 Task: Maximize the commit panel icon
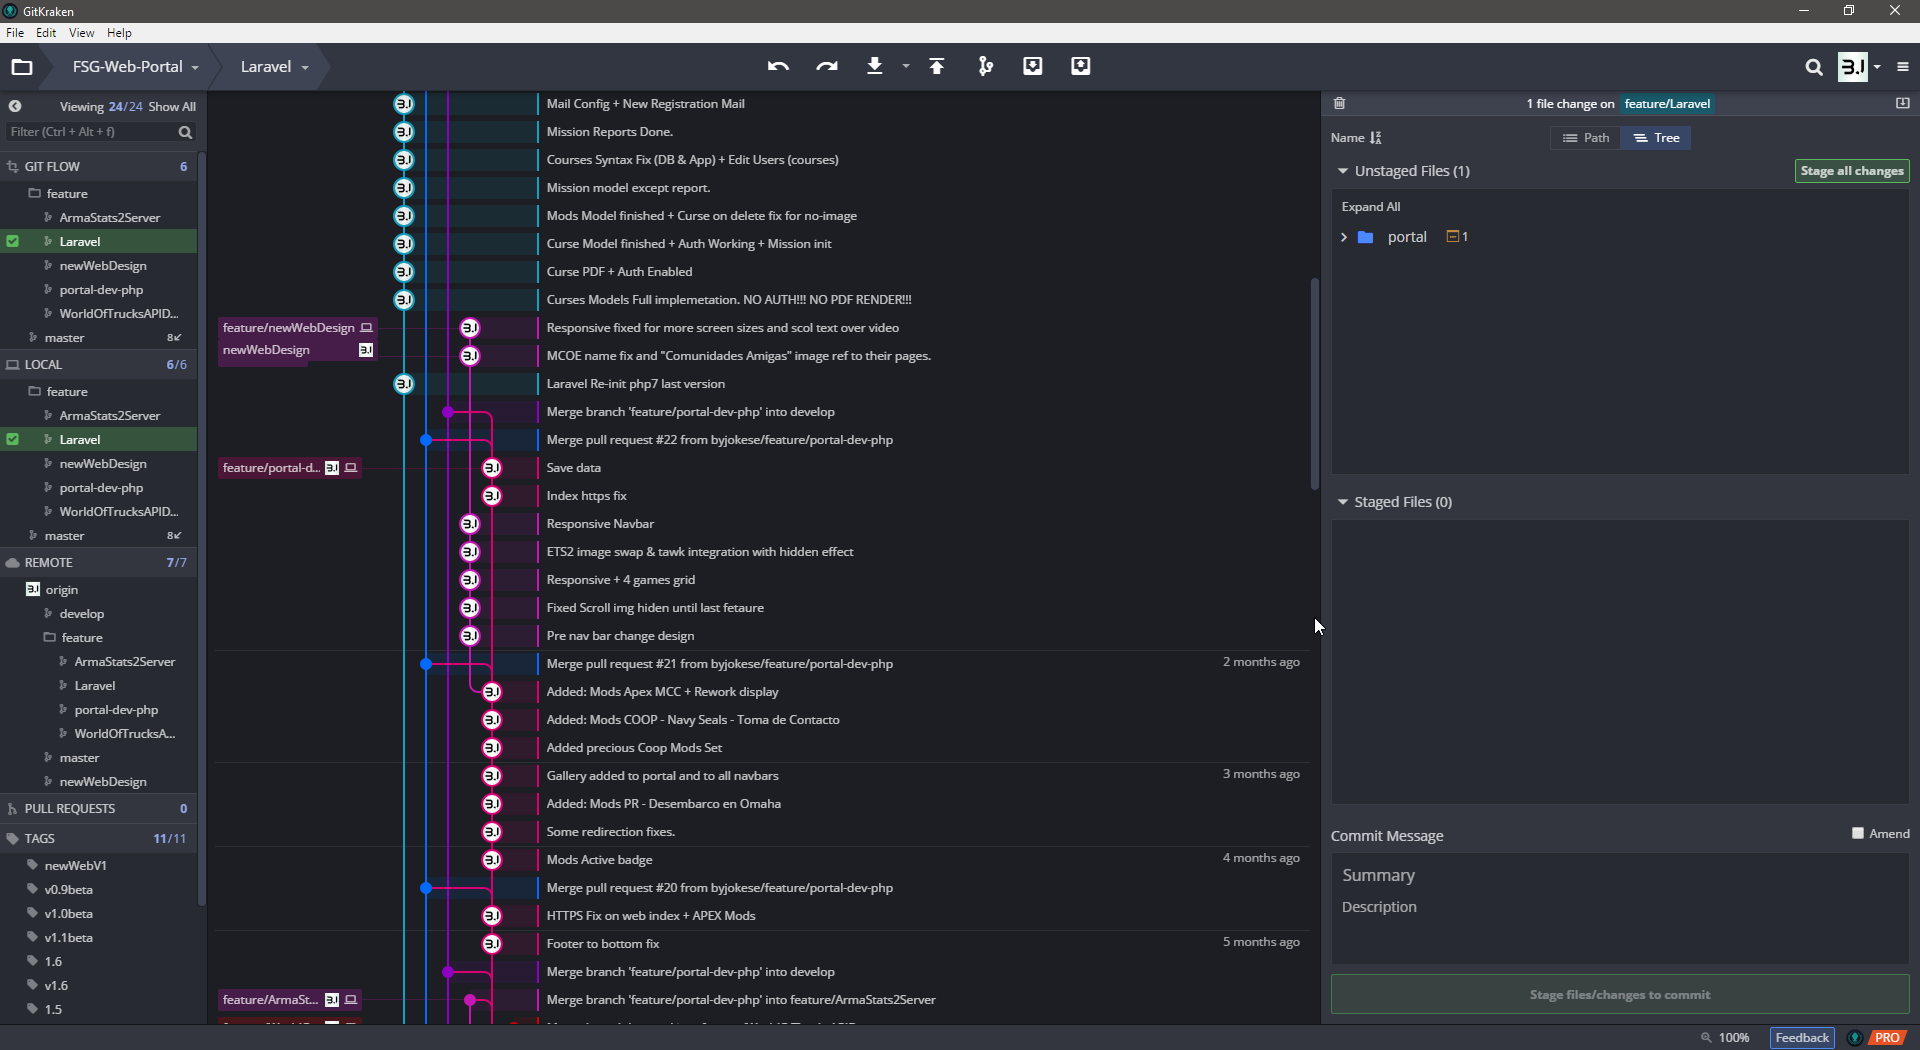[1902, 103]
